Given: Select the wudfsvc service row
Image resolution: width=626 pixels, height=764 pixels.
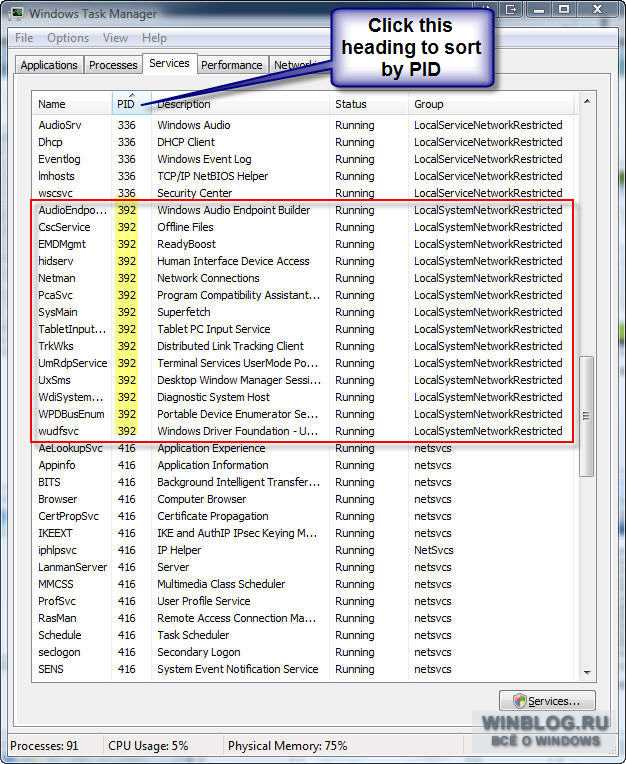Looking at the screenshot, I should [304, 431].
